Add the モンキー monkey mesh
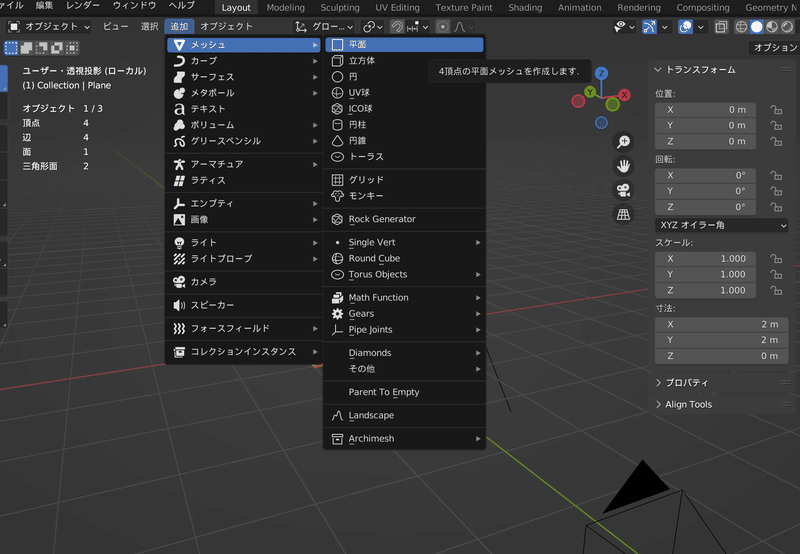Image resolution: width=800 pixels, height=554 pixels. (404, 196)
